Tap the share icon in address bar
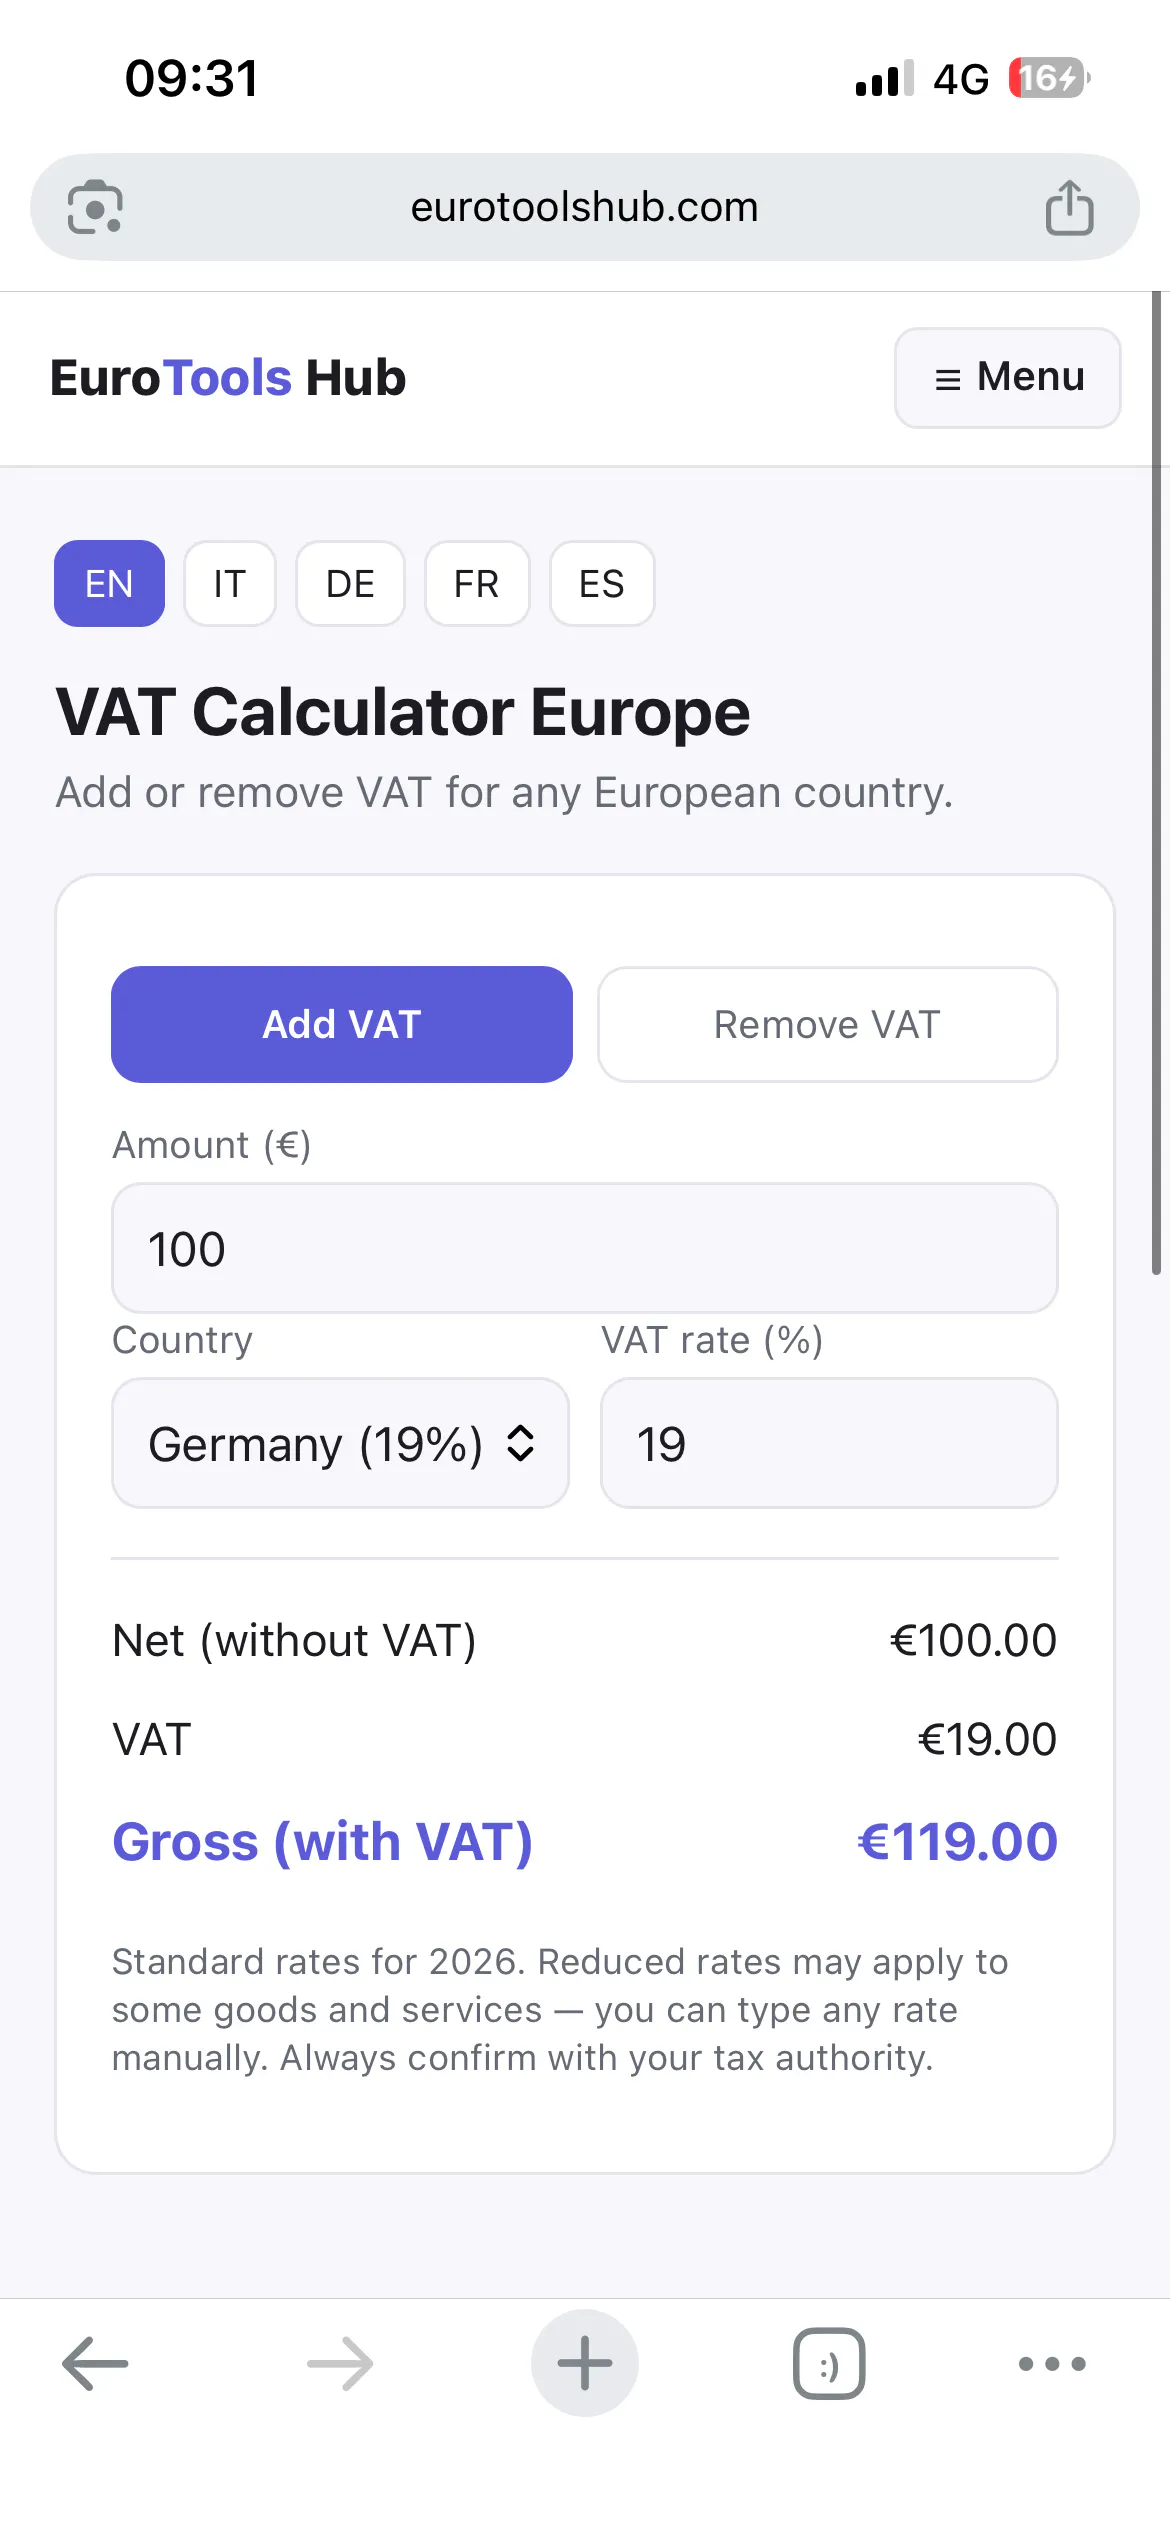This screenshot has height=2532, width=1170. [1069, 207]
